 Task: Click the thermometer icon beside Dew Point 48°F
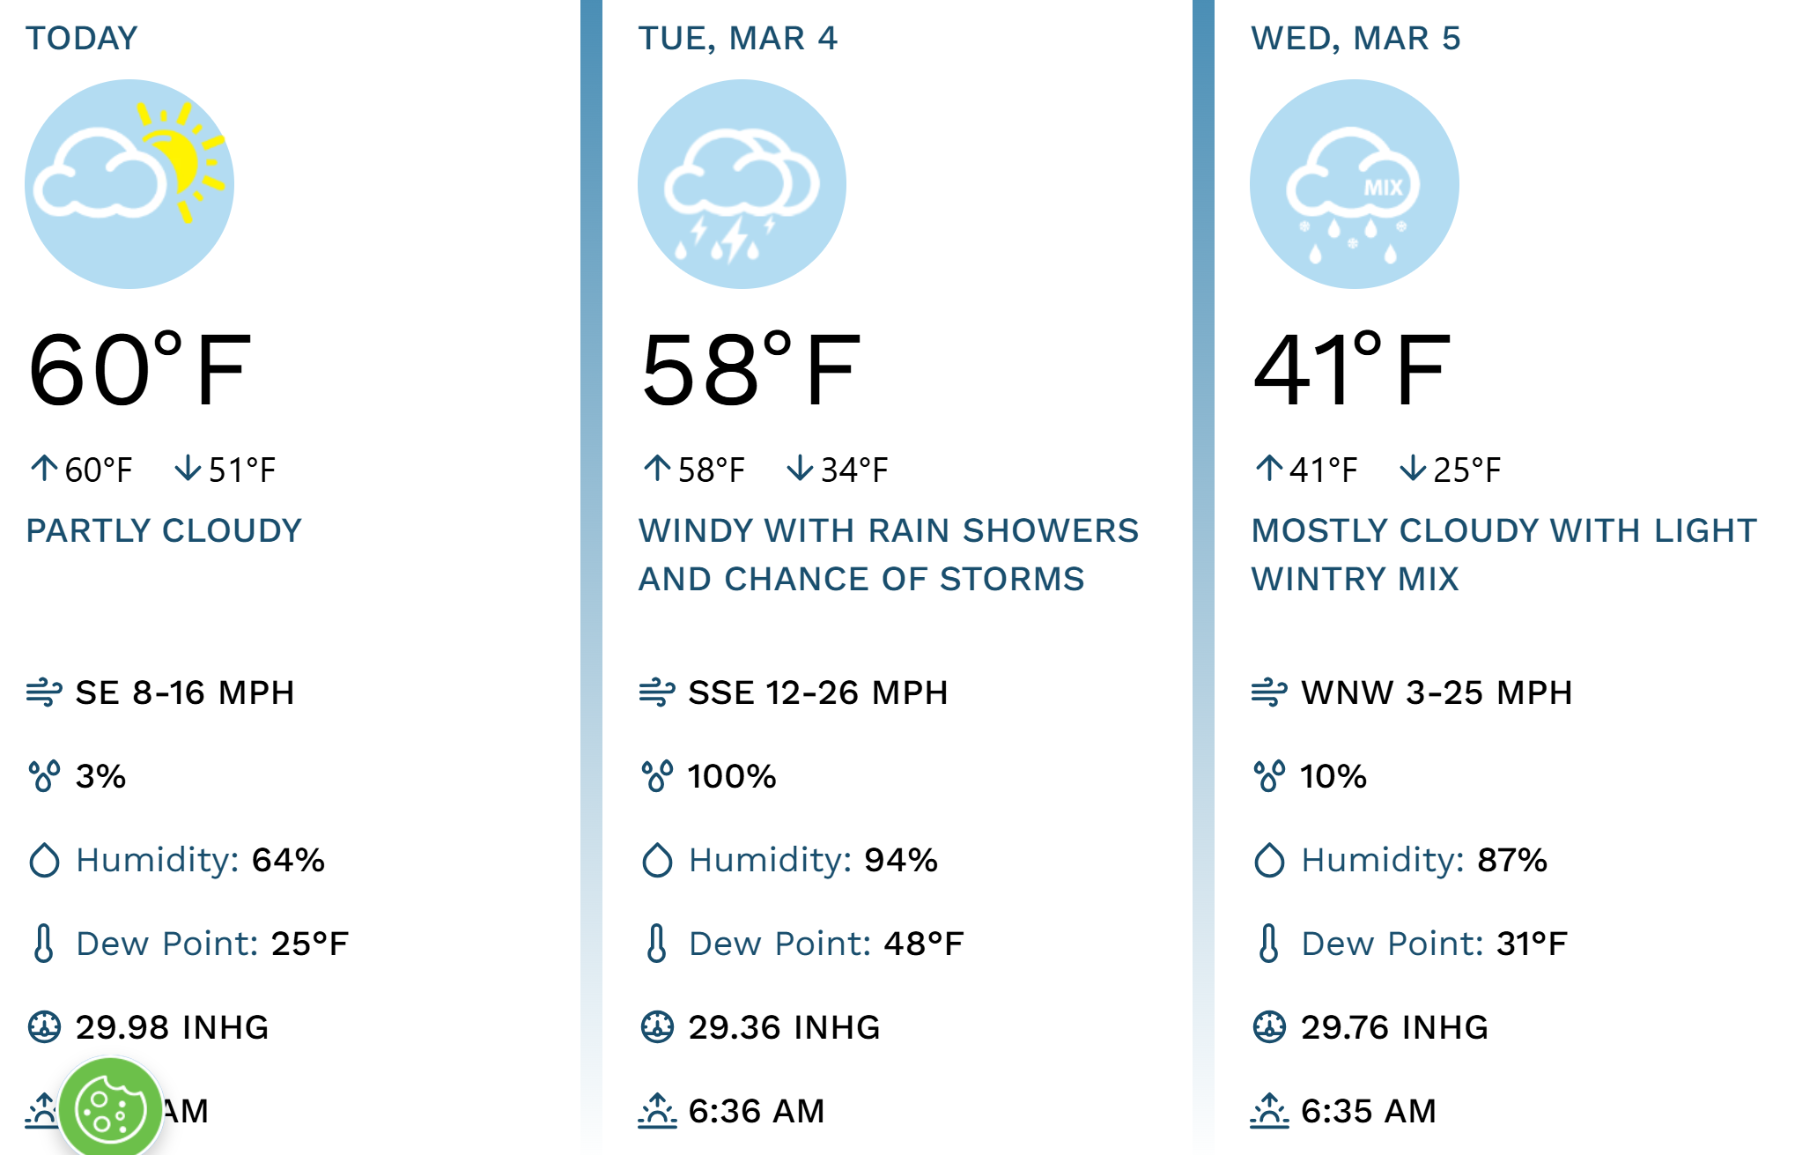coord(657,943)
